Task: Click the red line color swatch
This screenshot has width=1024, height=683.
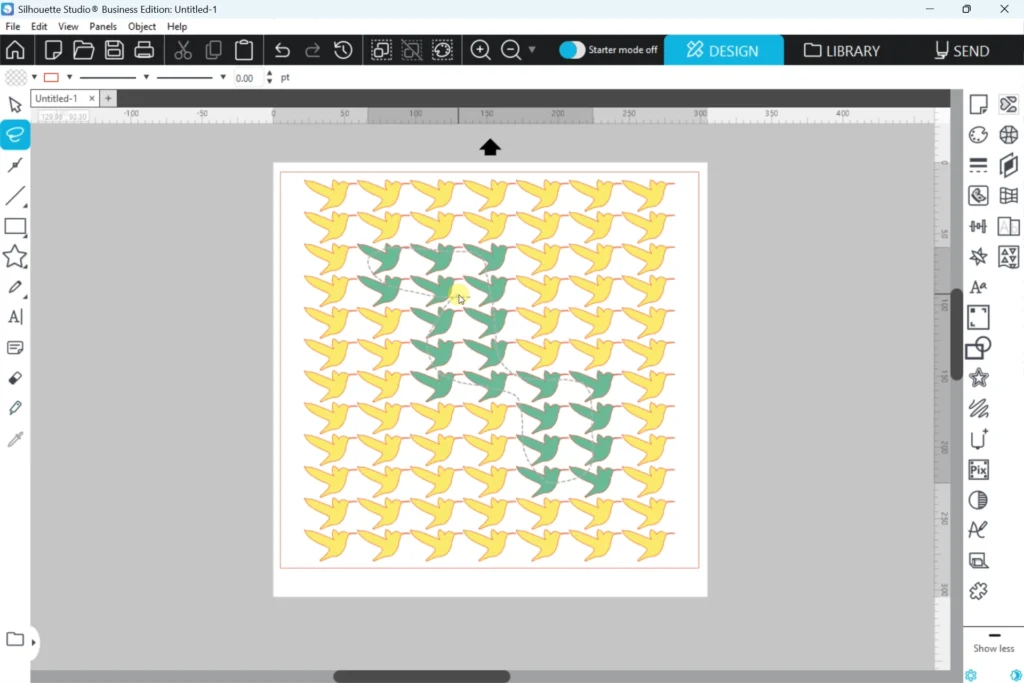Action: [x=51, y=77]
